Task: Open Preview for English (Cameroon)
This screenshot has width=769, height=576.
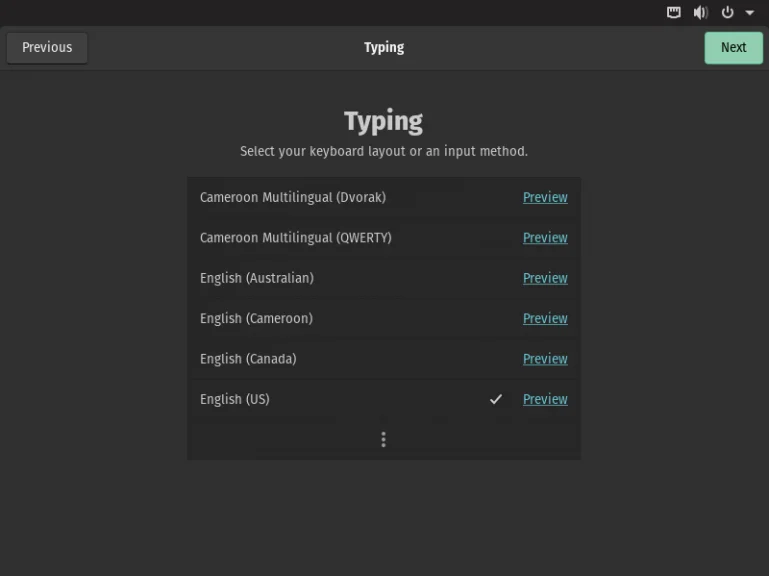Action: 545,318
